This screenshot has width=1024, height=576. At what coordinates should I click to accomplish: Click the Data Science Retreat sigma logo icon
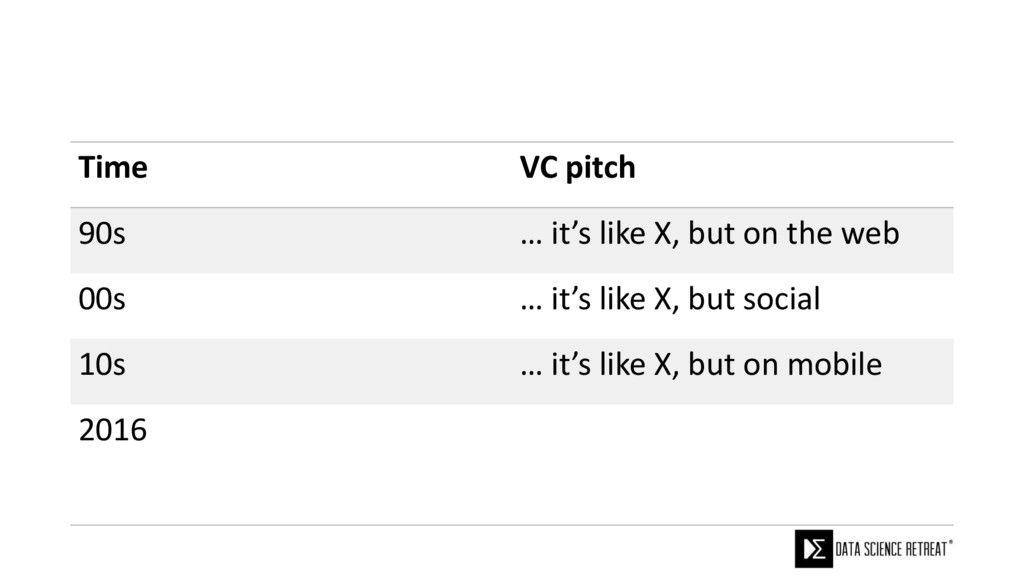812,548
